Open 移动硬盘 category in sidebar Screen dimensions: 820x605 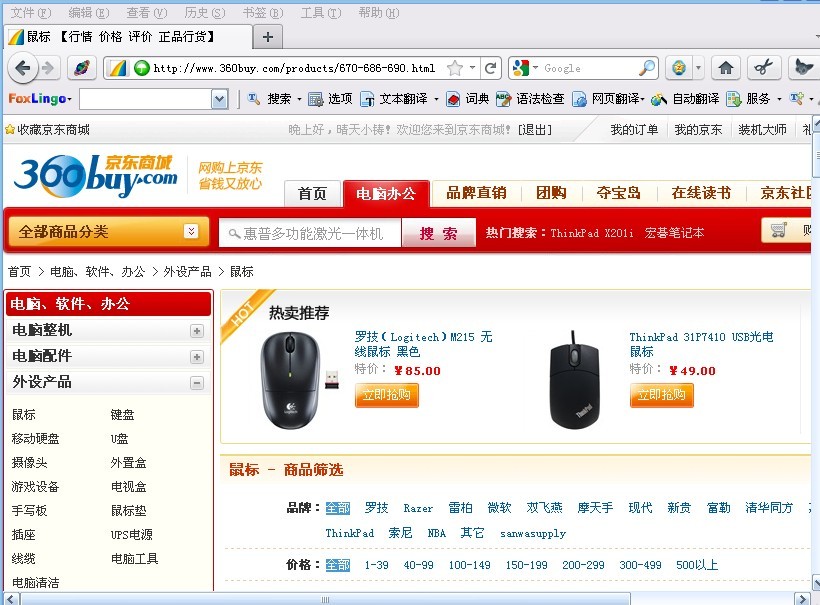[x=35, y=438]
